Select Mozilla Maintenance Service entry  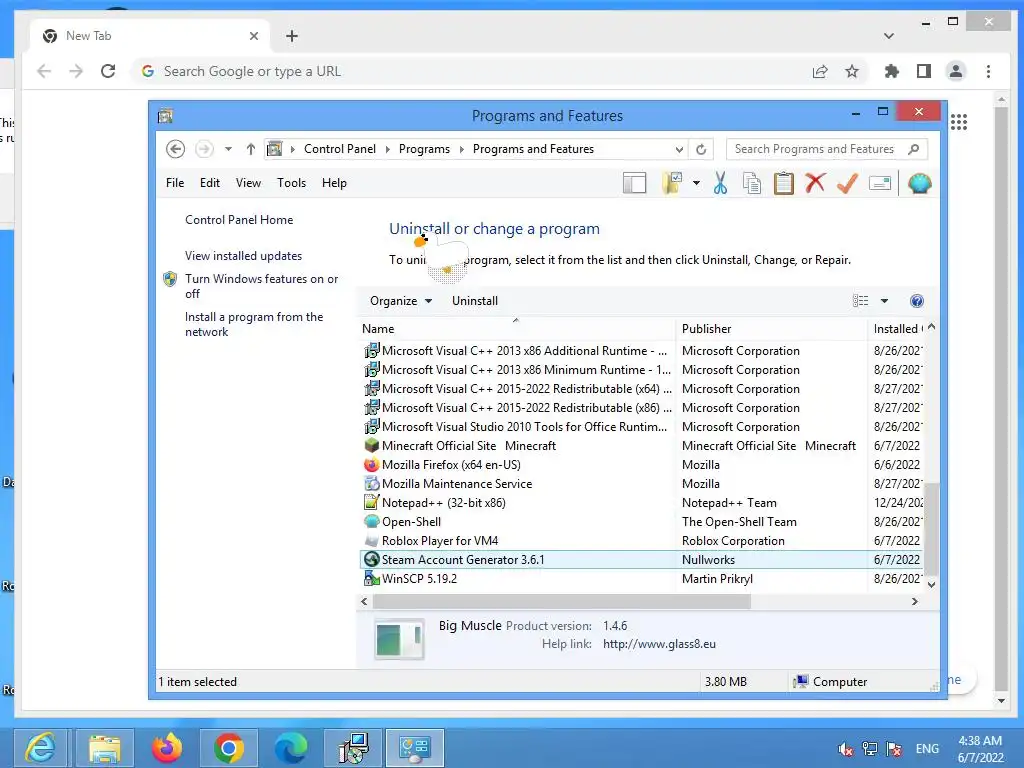pyautogui.click(x=642, y=484)
